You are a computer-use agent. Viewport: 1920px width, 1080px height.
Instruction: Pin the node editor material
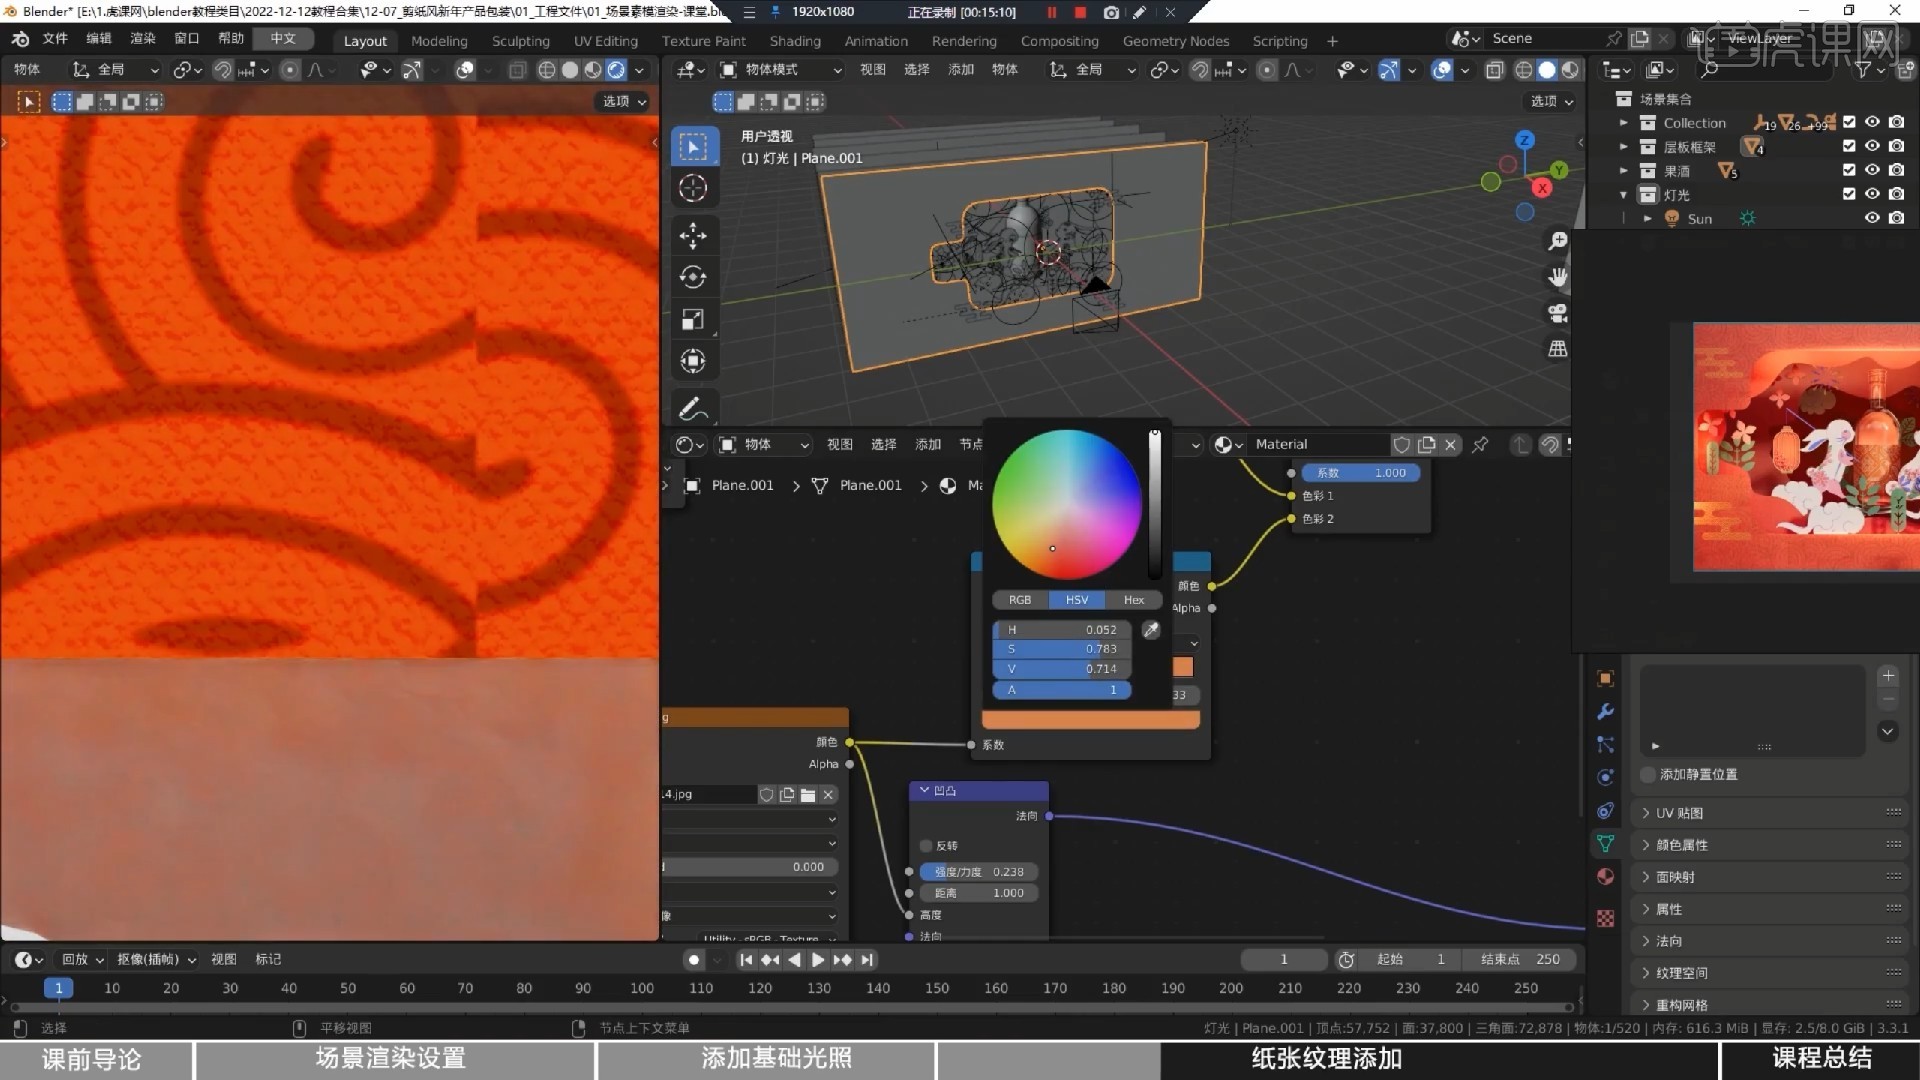pos(1480,445)
